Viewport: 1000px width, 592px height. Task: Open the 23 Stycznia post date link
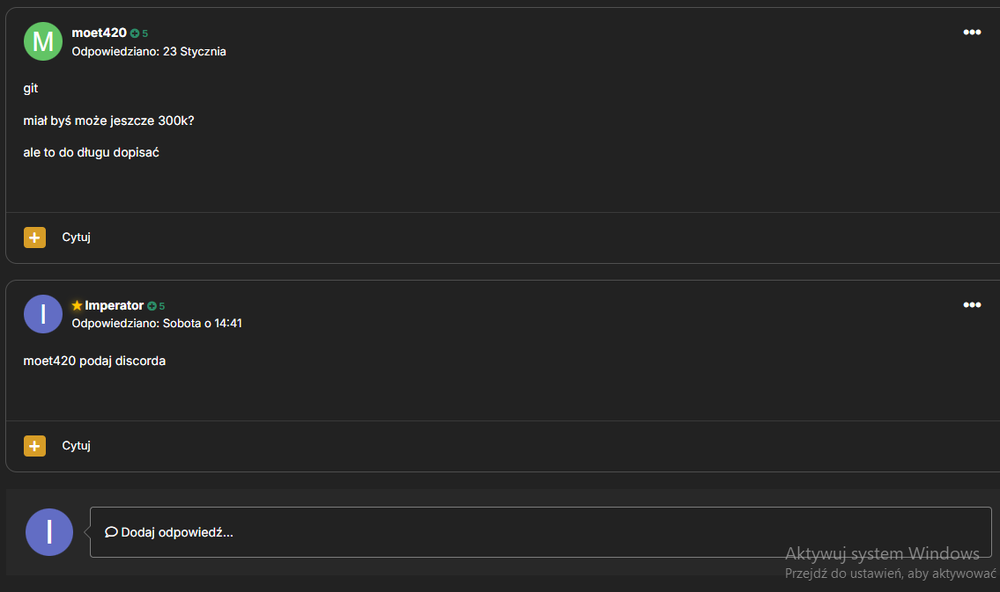pyautogui.click(x=194, y=52)
